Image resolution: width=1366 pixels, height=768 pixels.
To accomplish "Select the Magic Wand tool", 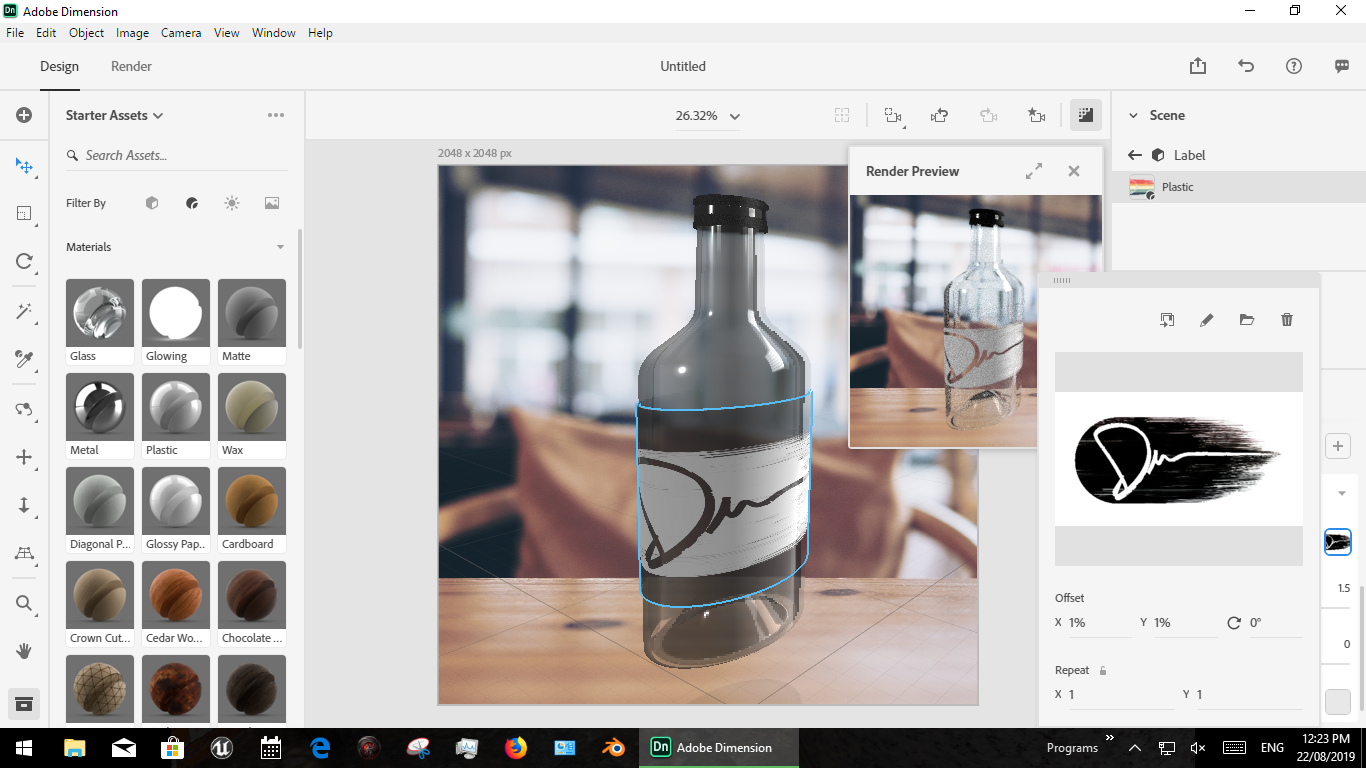I will coord(24,311).
